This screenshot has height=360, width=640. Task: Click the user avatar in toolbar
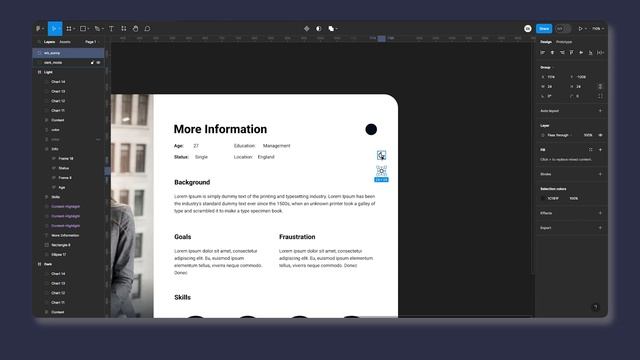[x=528, y=29]
